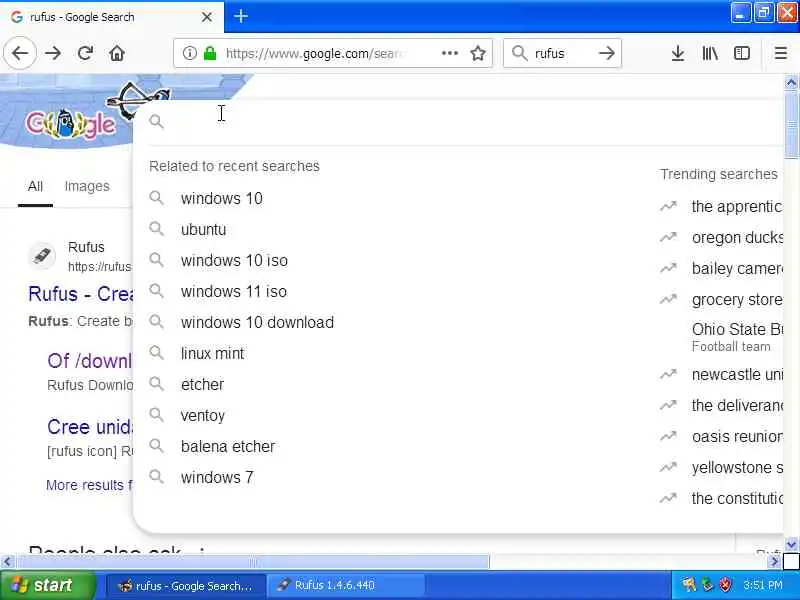Viewport: 800px width, 600px height.
Task: Open the 'Cree unid' sub-result link
Action: coord(90,427)
